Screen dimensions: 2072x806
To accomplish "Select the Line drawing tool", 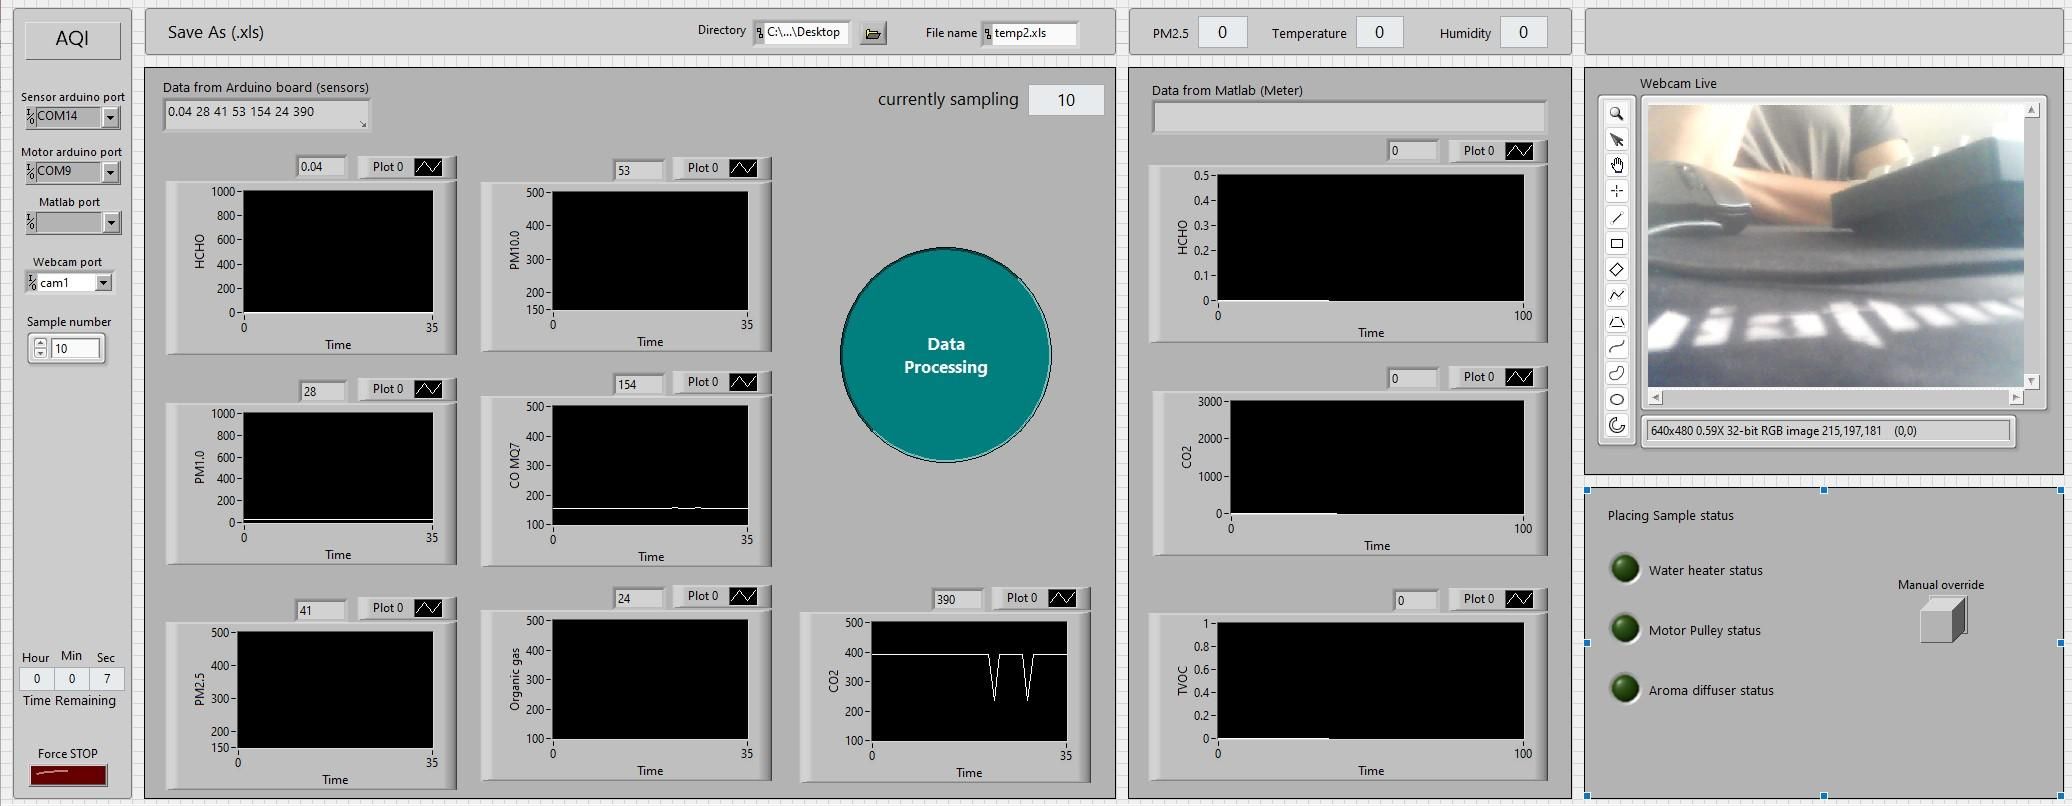I will pyautogui.click(x=1616, y=217).
